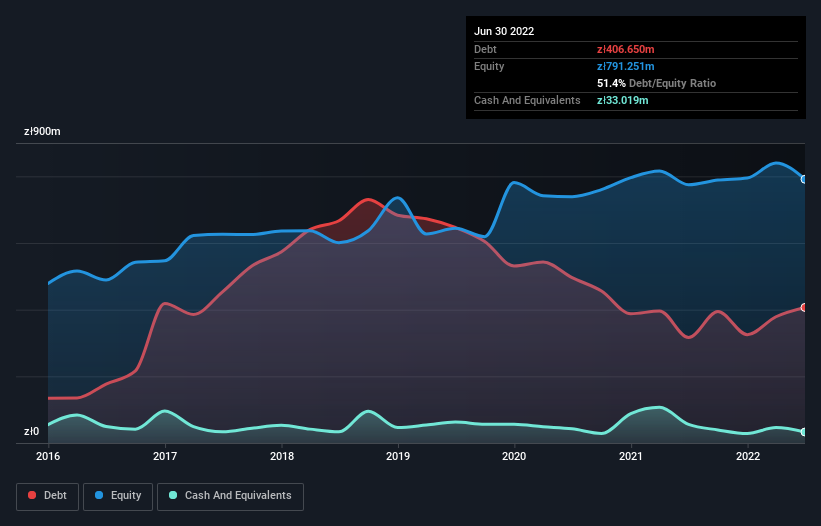
Task: Select the Cash endpoint marker at Jun 2022
Action: click(804, 432)
